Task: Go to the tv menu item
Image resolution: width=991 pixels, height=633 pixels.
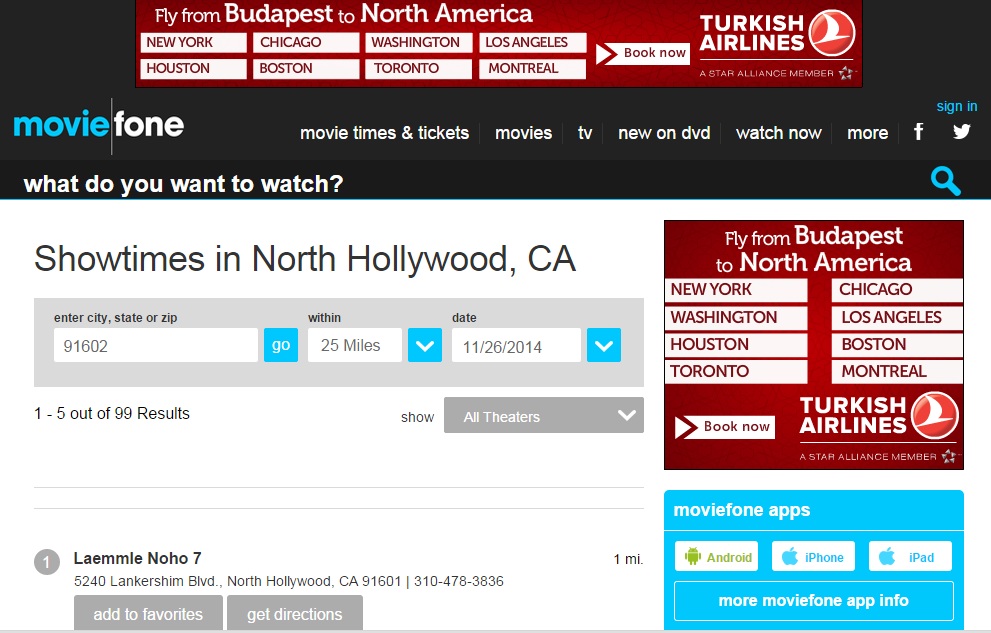Action: pos(585,133)
